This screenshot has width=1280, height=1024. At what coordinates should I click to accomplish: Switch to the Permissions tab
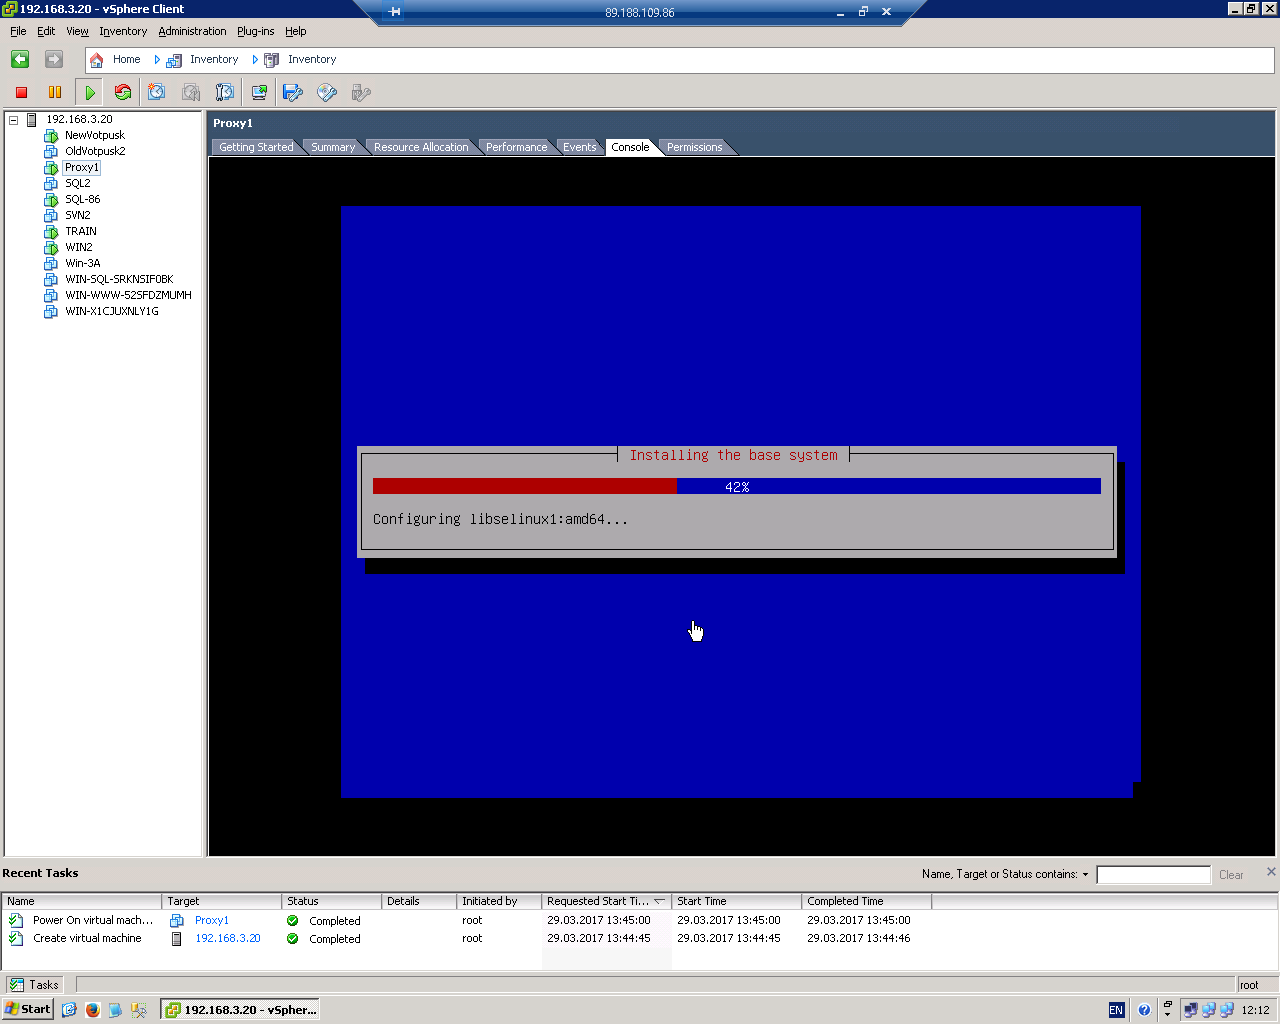[695, 147]
